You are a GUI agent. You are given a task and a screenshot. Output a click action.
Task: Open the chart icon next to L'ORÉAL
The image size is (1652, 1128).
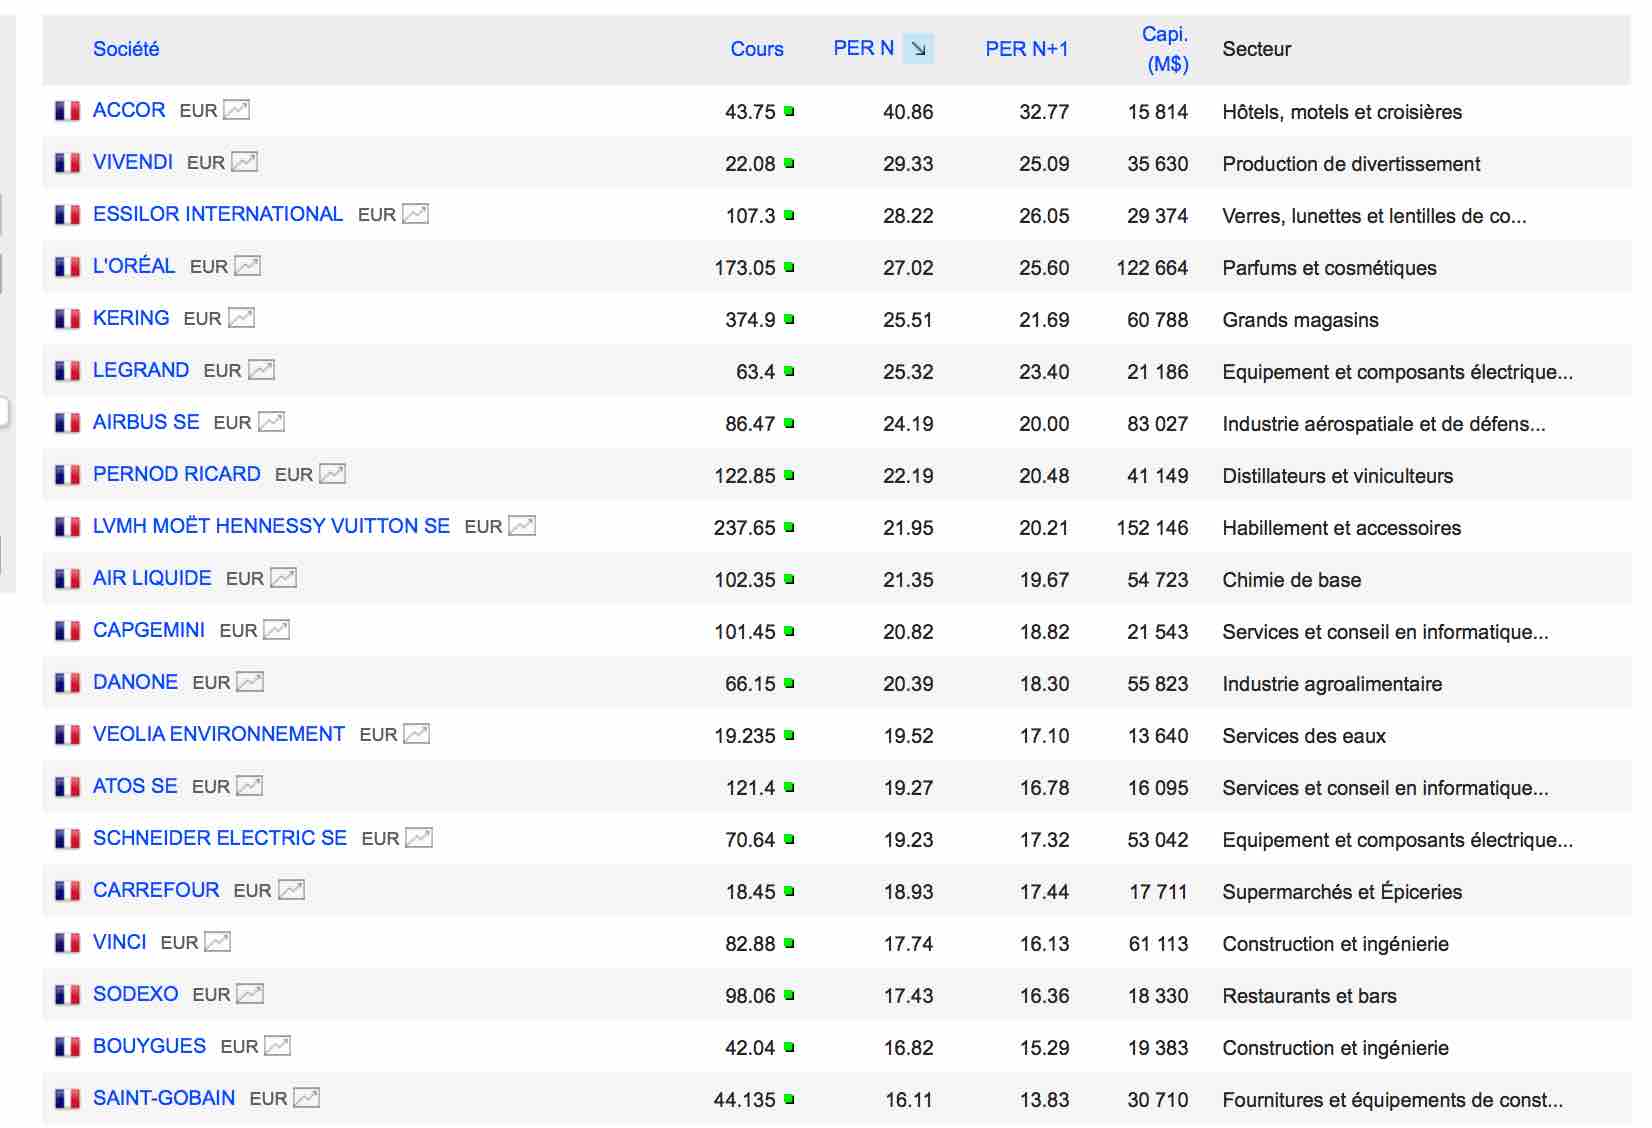click(248, 266)
